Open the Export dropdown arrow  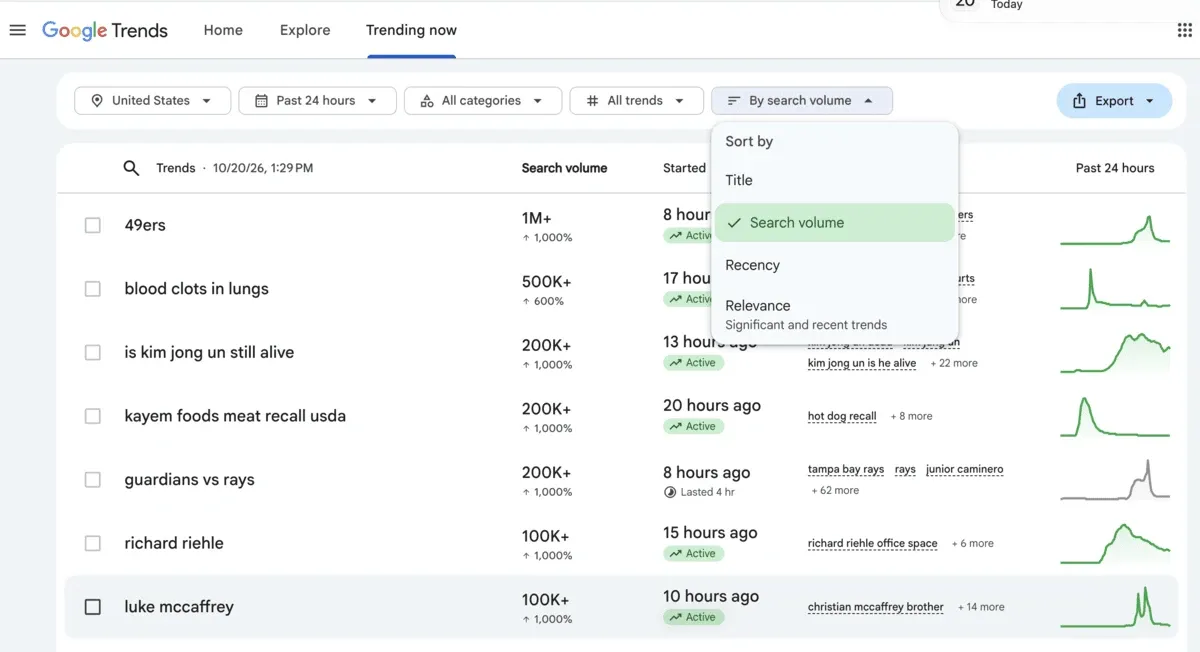click(1150, 101)
